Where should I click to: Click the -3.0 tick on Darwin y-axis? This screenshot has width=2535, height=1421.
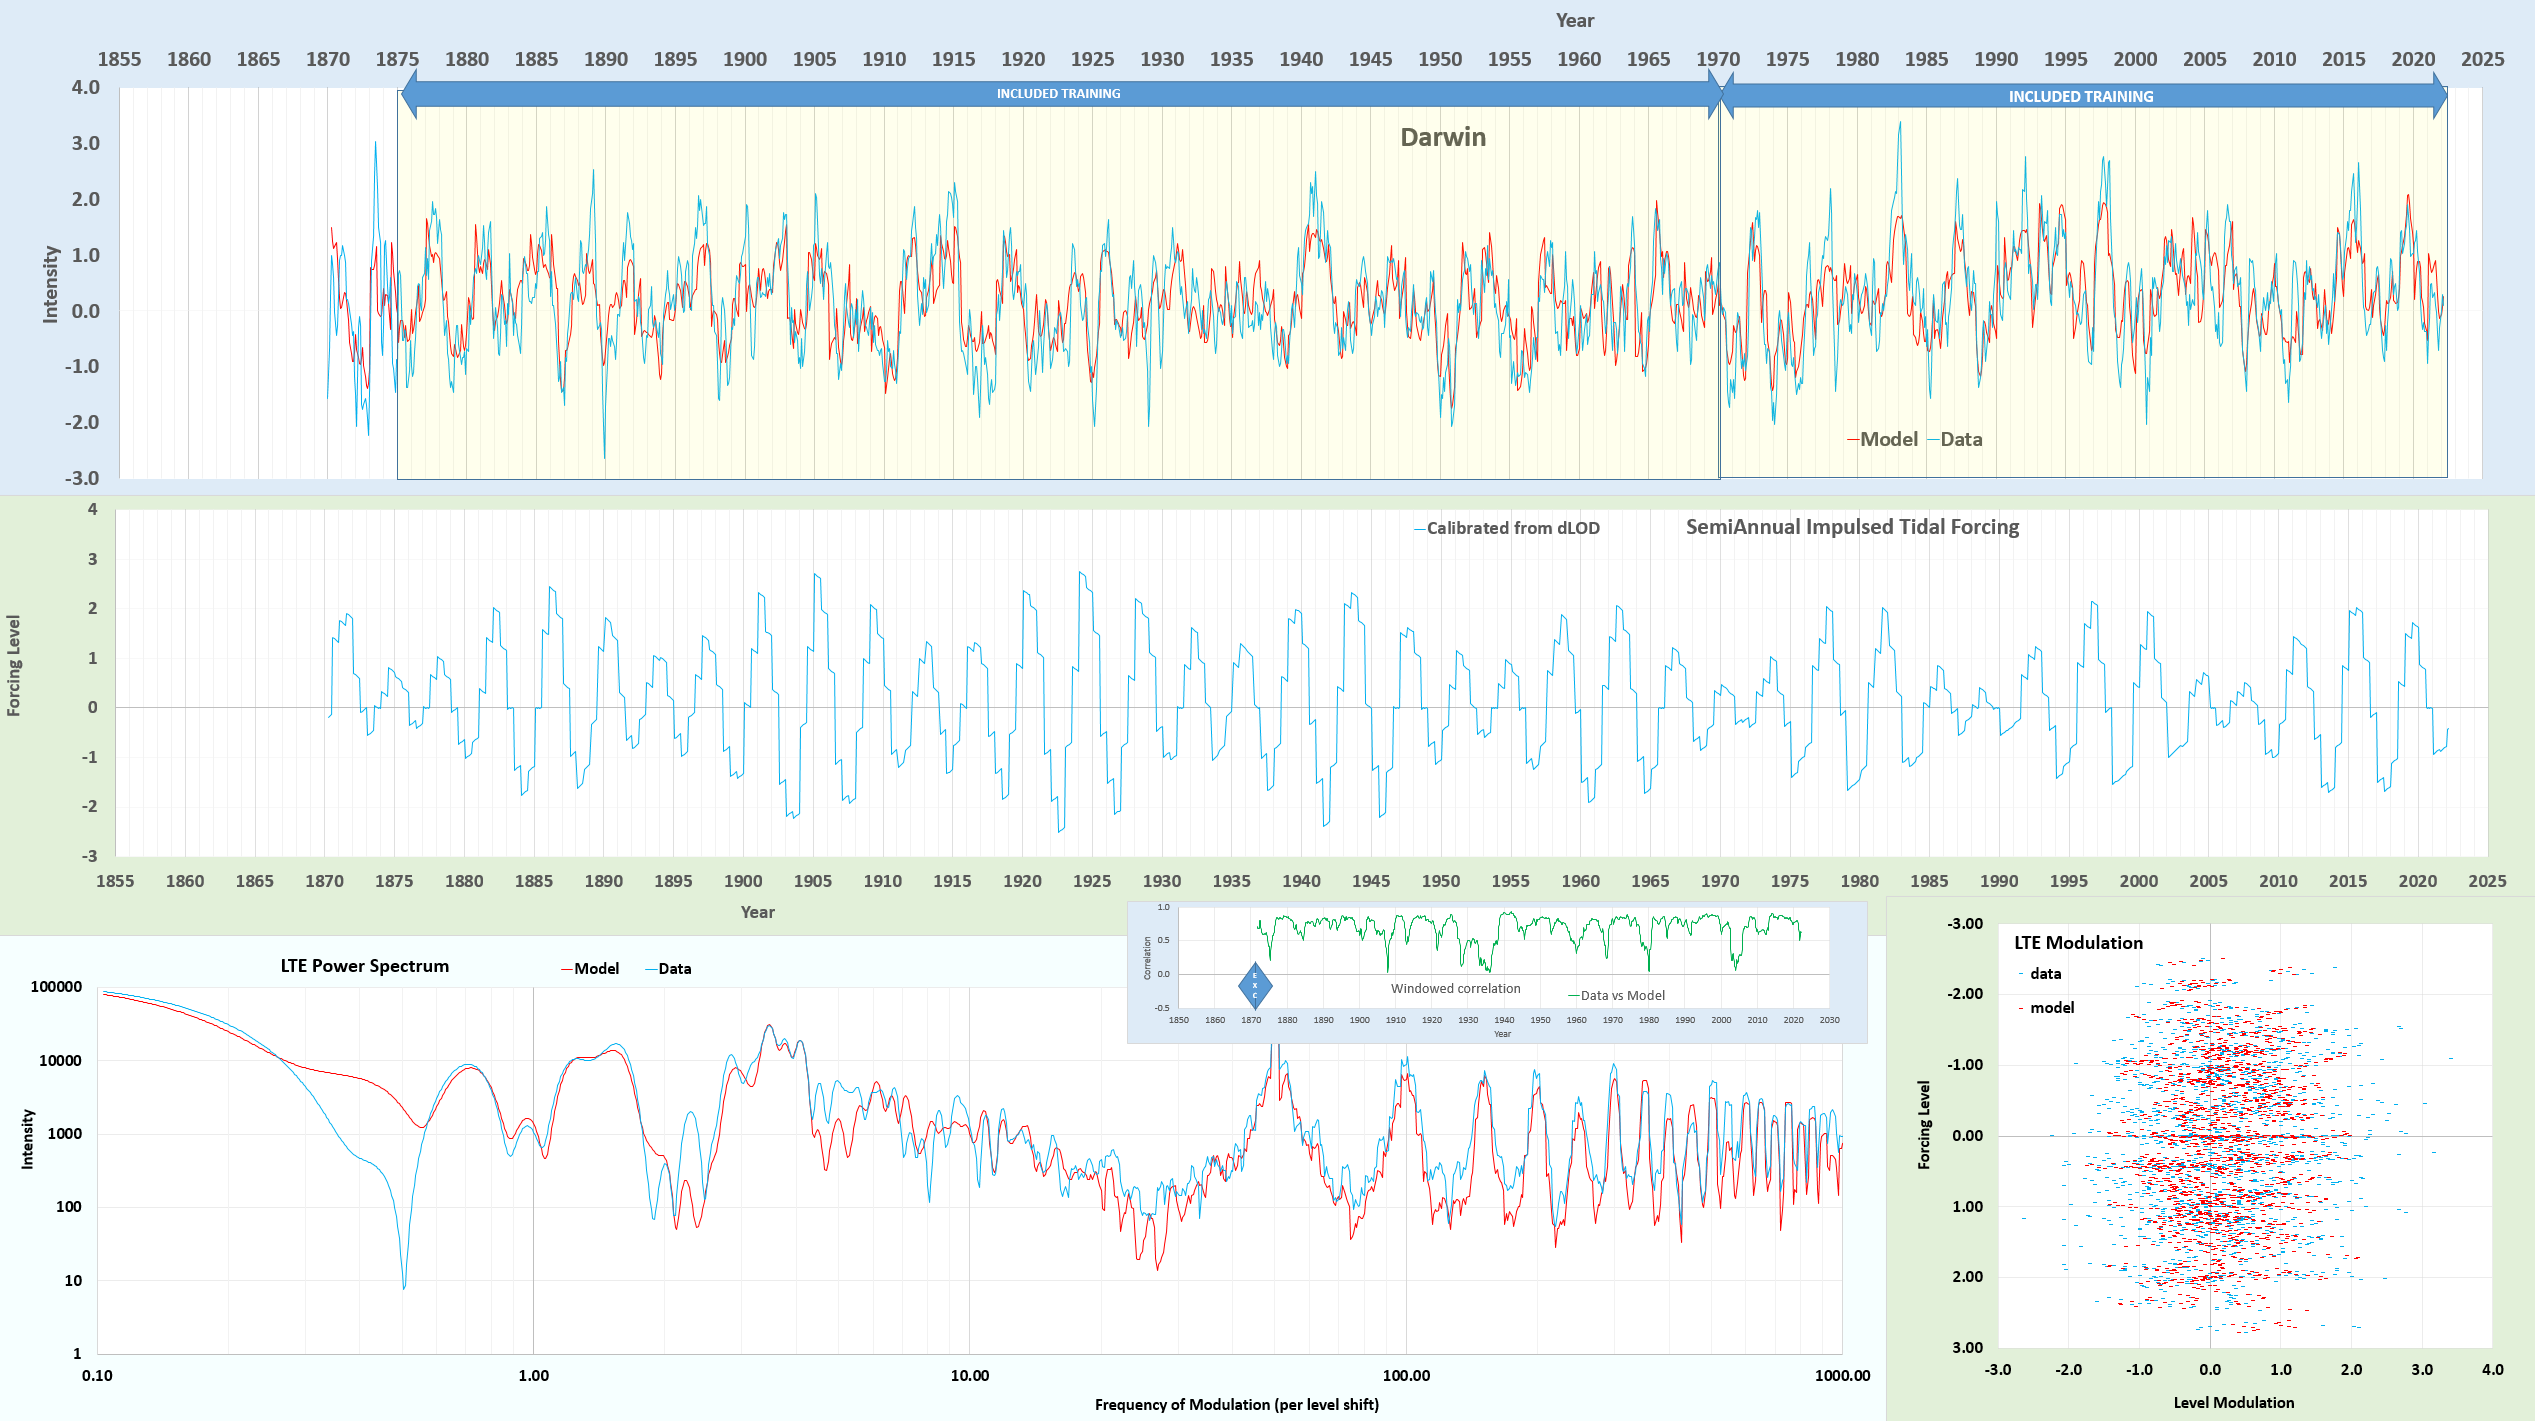tap(82, 478)
